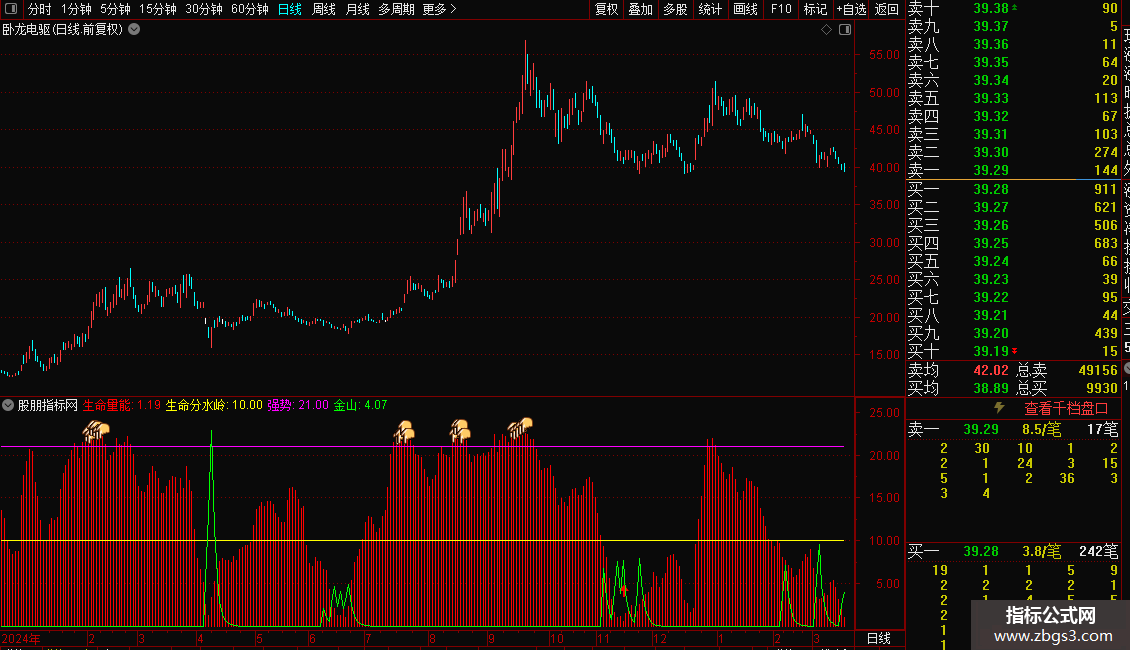Click the 总买 total 9930
Image resolution: width=1130 pixels, height=650 pixels.
1101,388
